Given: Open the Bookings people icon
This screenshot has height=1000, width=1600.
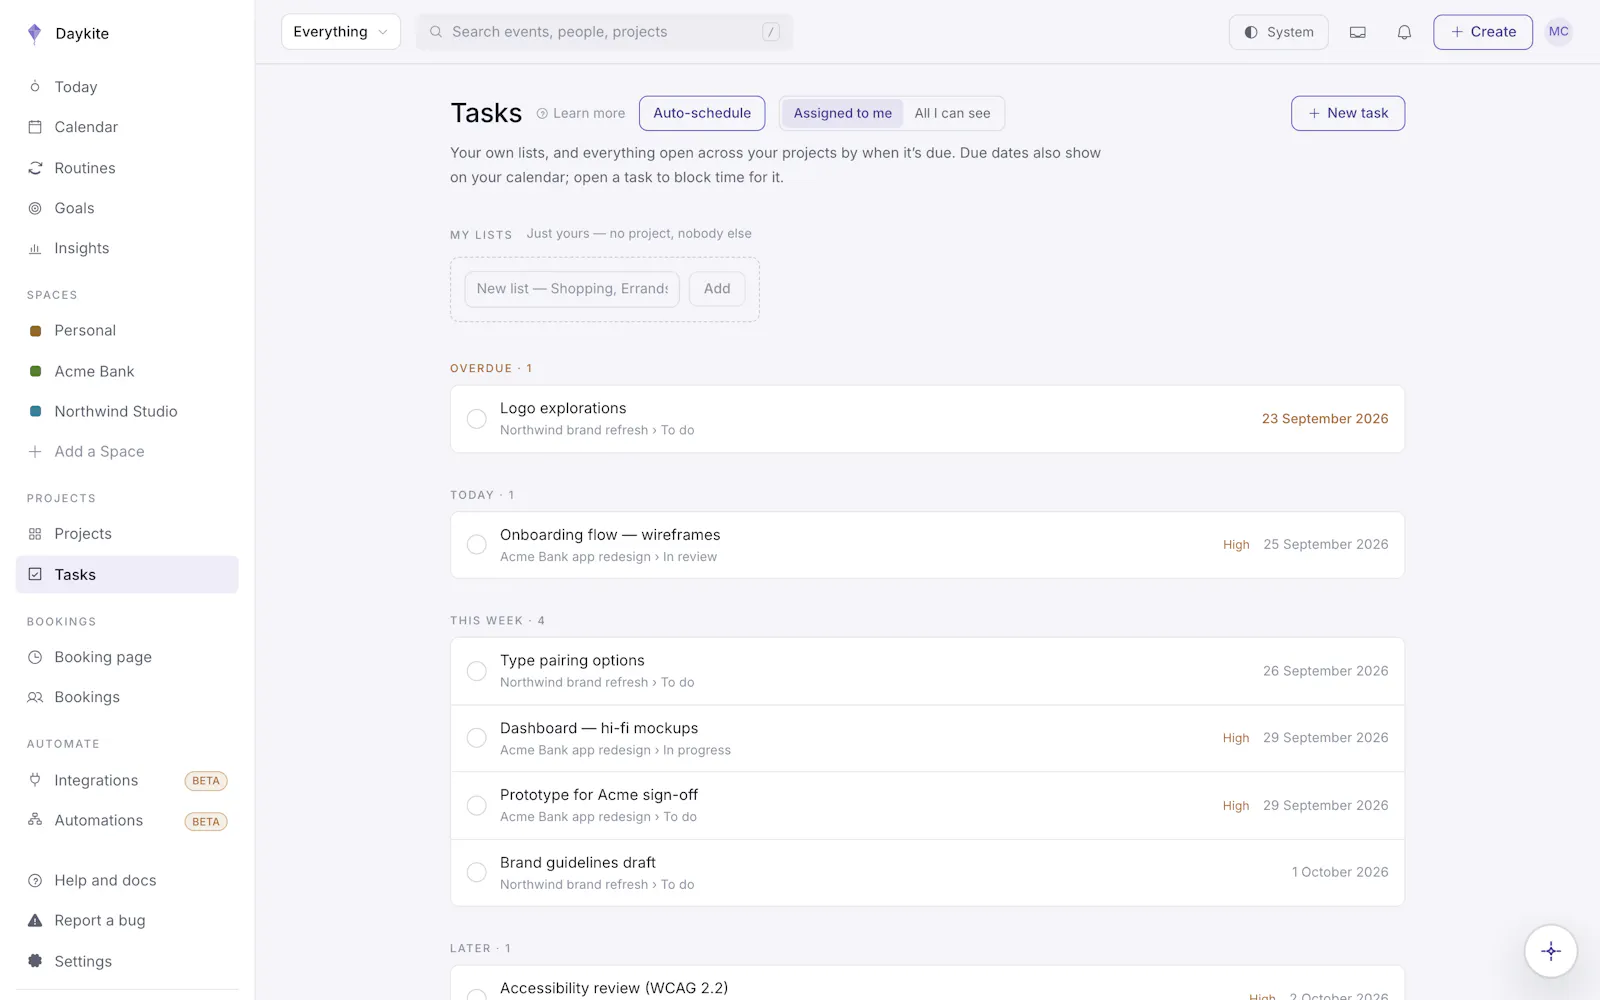Looking at the screenshot, I should (x=35, y=697).
